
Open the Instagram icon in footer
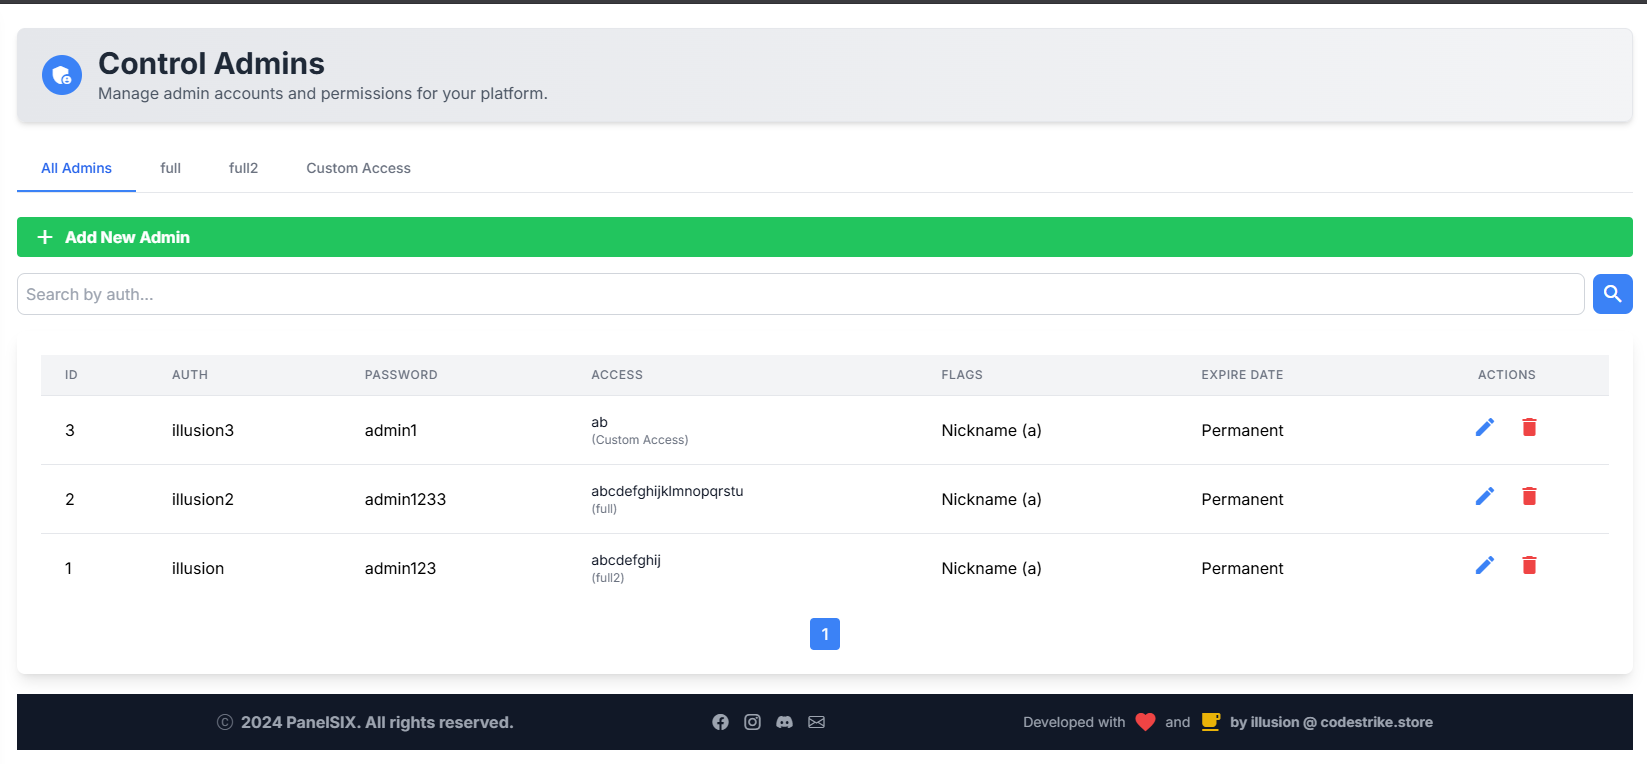(752, 722)
